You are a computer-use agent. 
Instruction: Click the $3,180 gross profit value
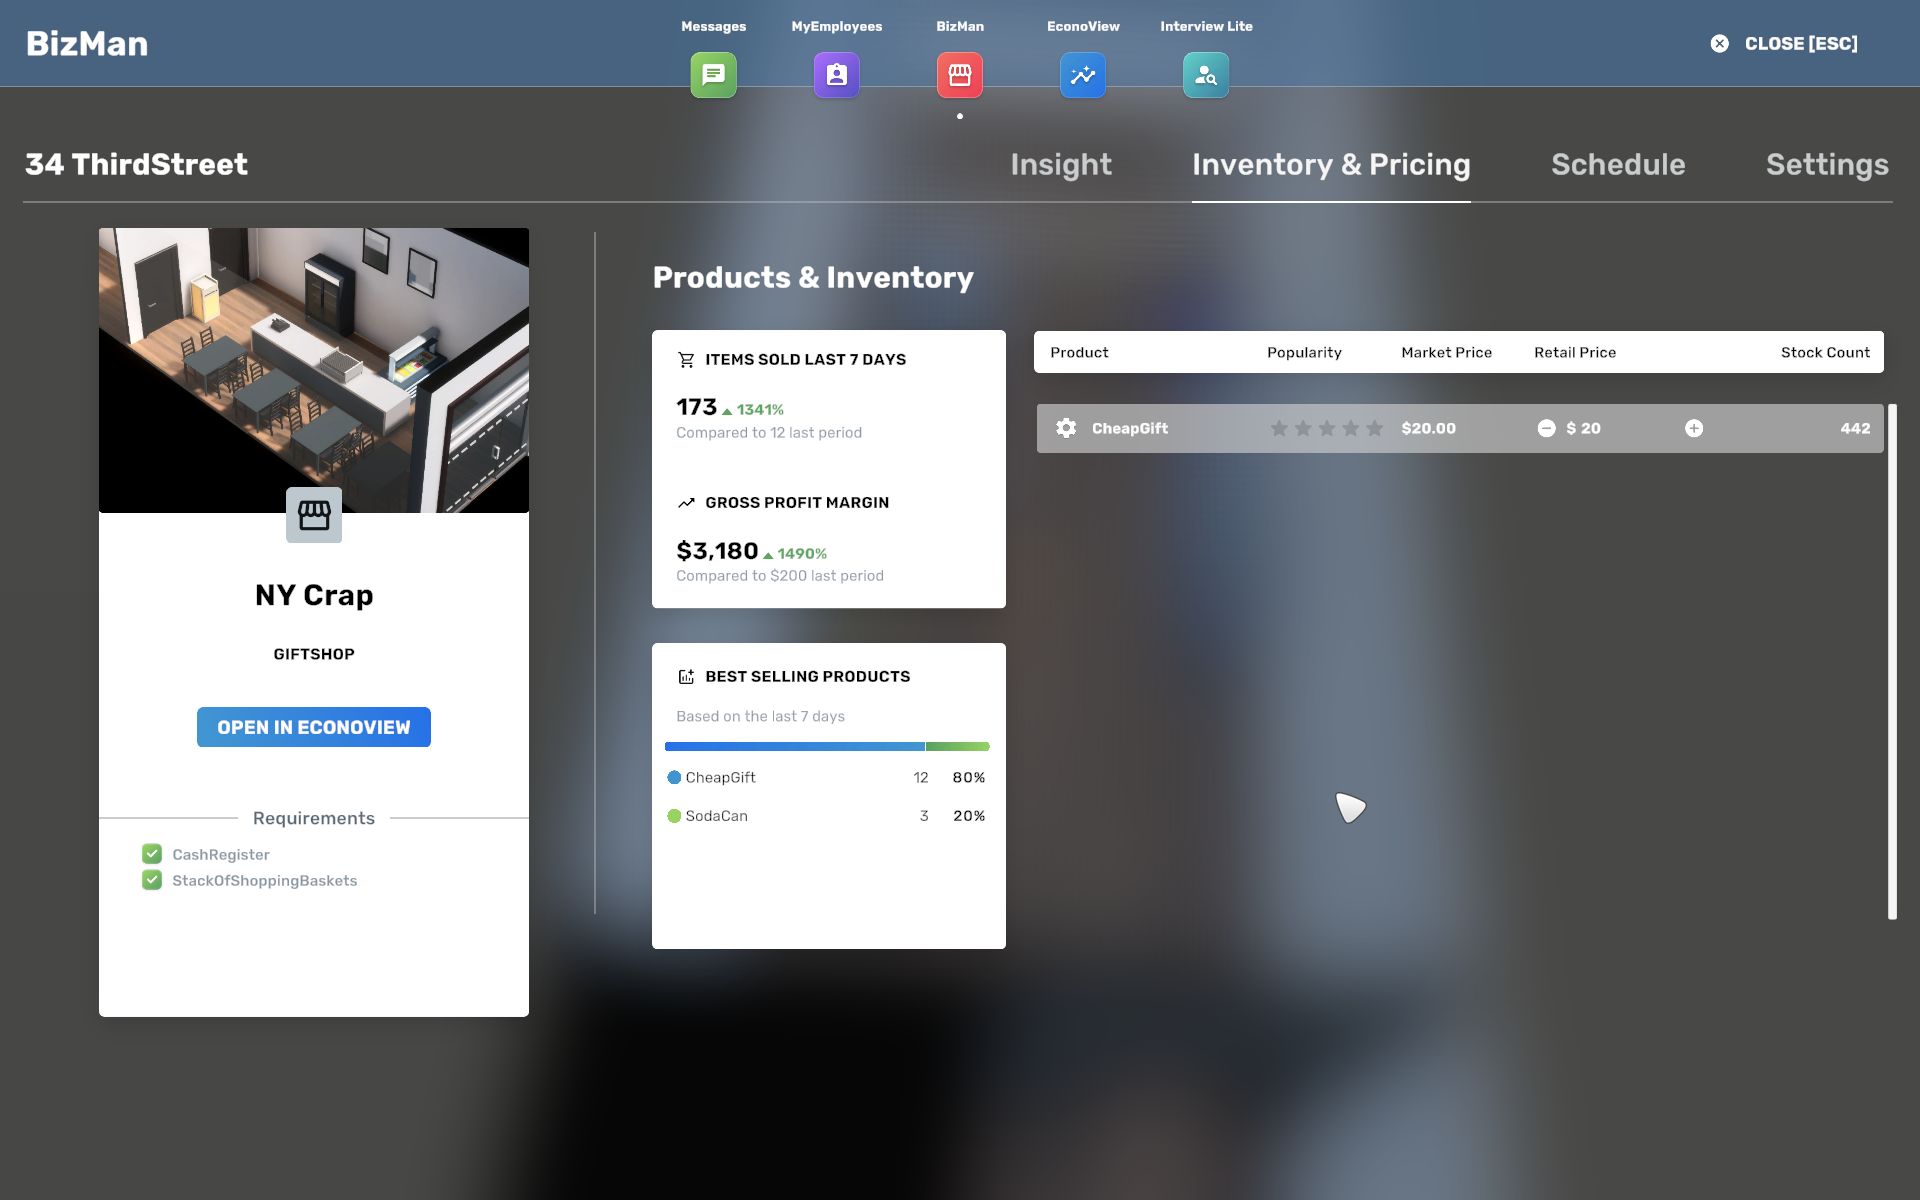717,551
